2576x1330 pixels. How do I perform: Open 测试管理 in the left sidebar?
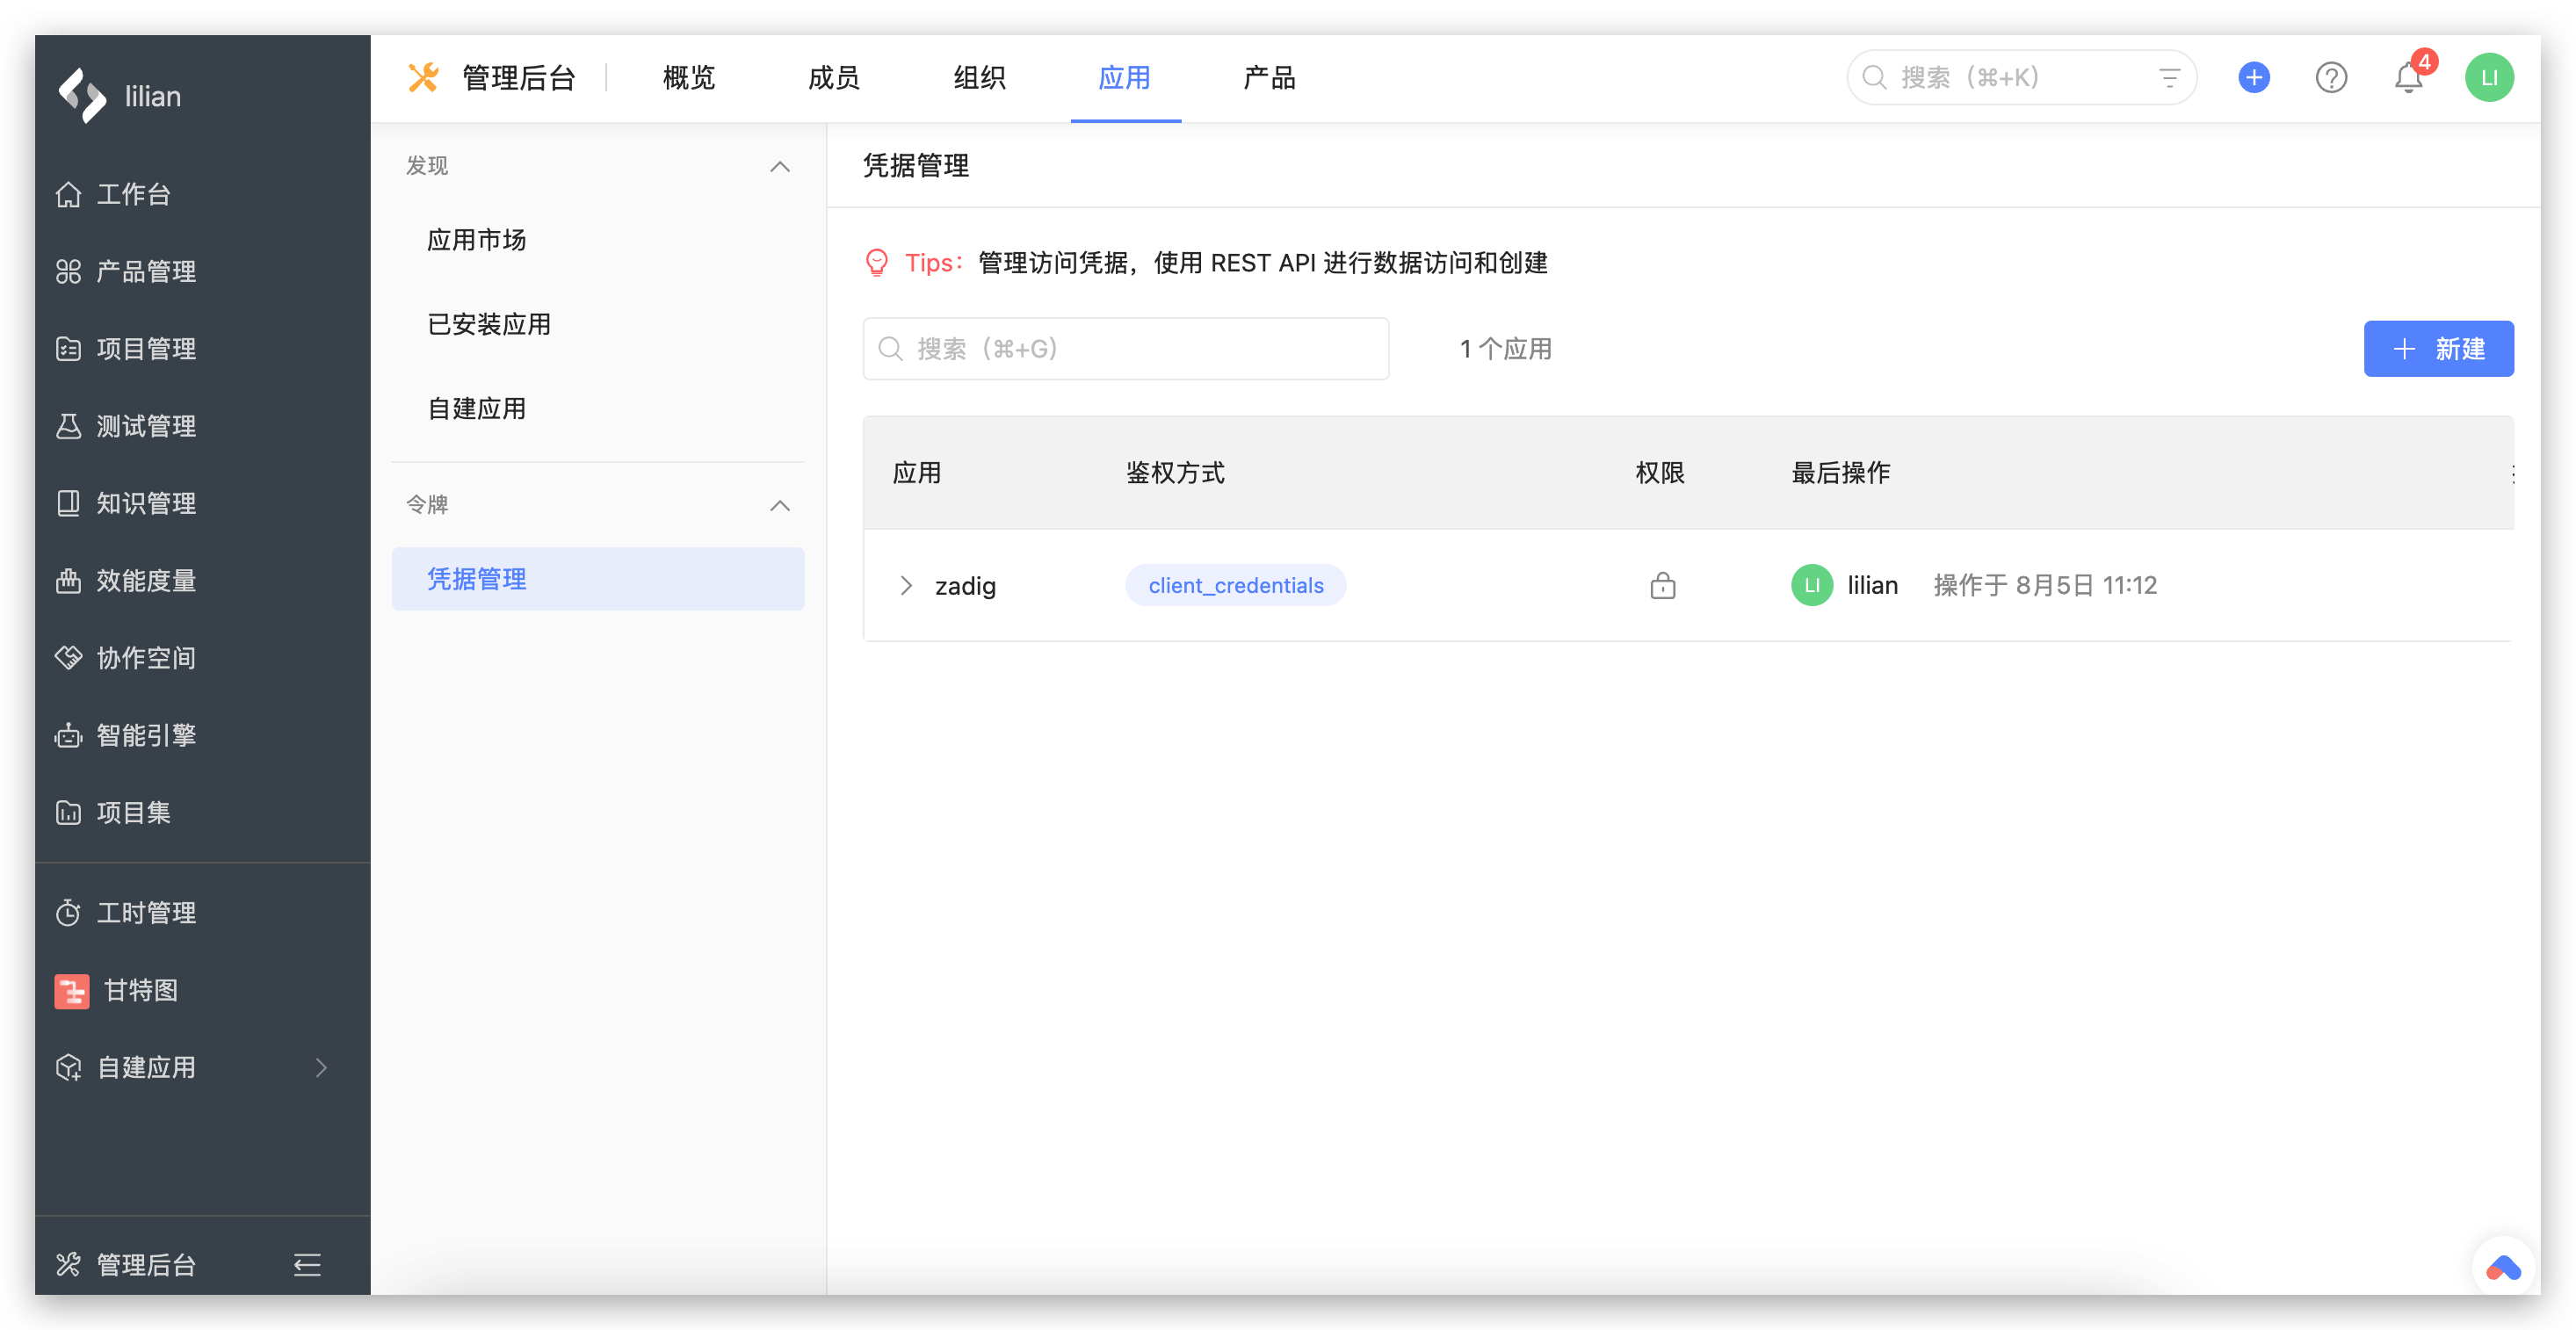coord(146,425)
